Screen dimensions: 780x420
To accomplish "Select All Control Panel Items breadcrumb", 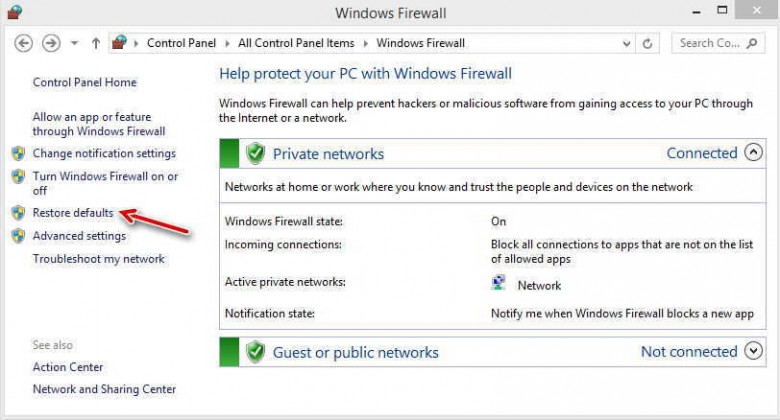I will 296,43.
